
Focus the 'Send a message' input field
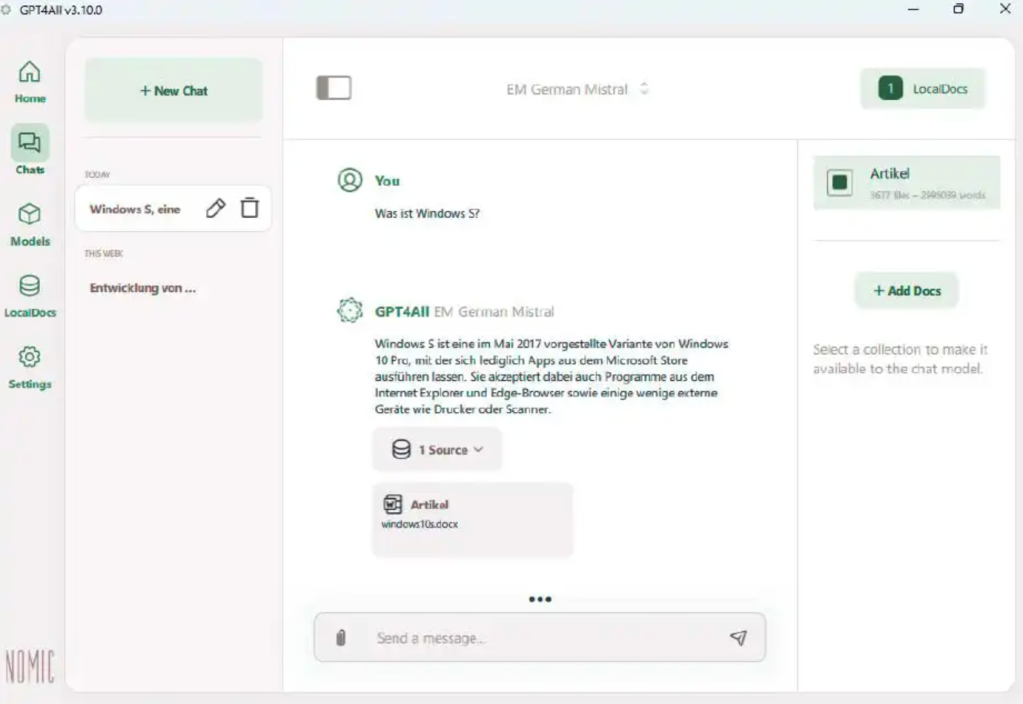point(540,638)
